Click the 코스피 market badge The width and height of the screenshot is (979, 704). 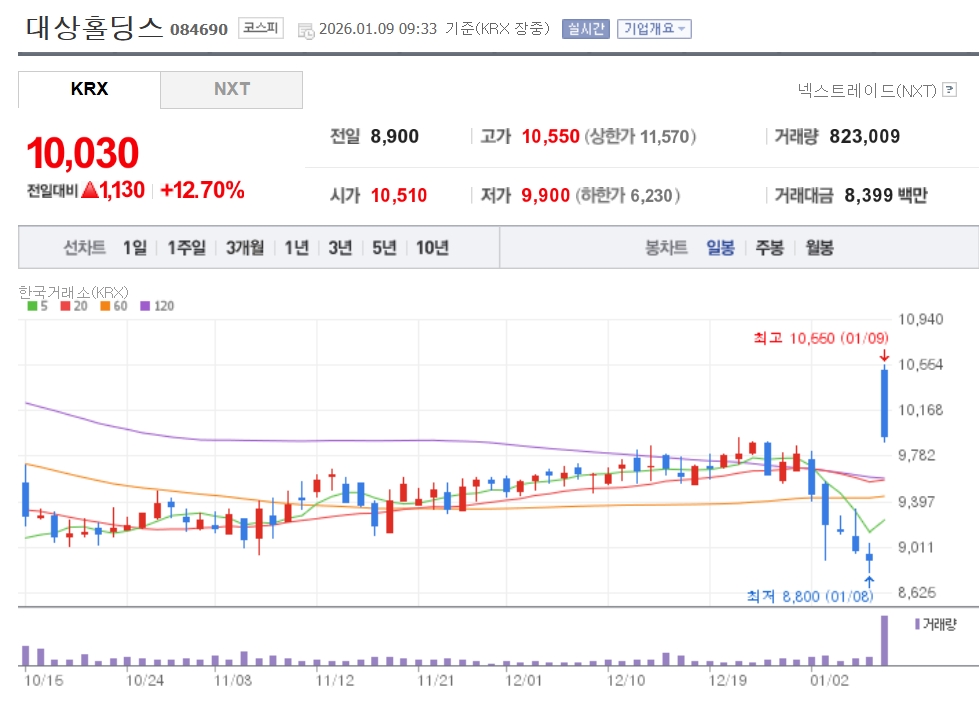pyautogui.click(x=260, y=28)
